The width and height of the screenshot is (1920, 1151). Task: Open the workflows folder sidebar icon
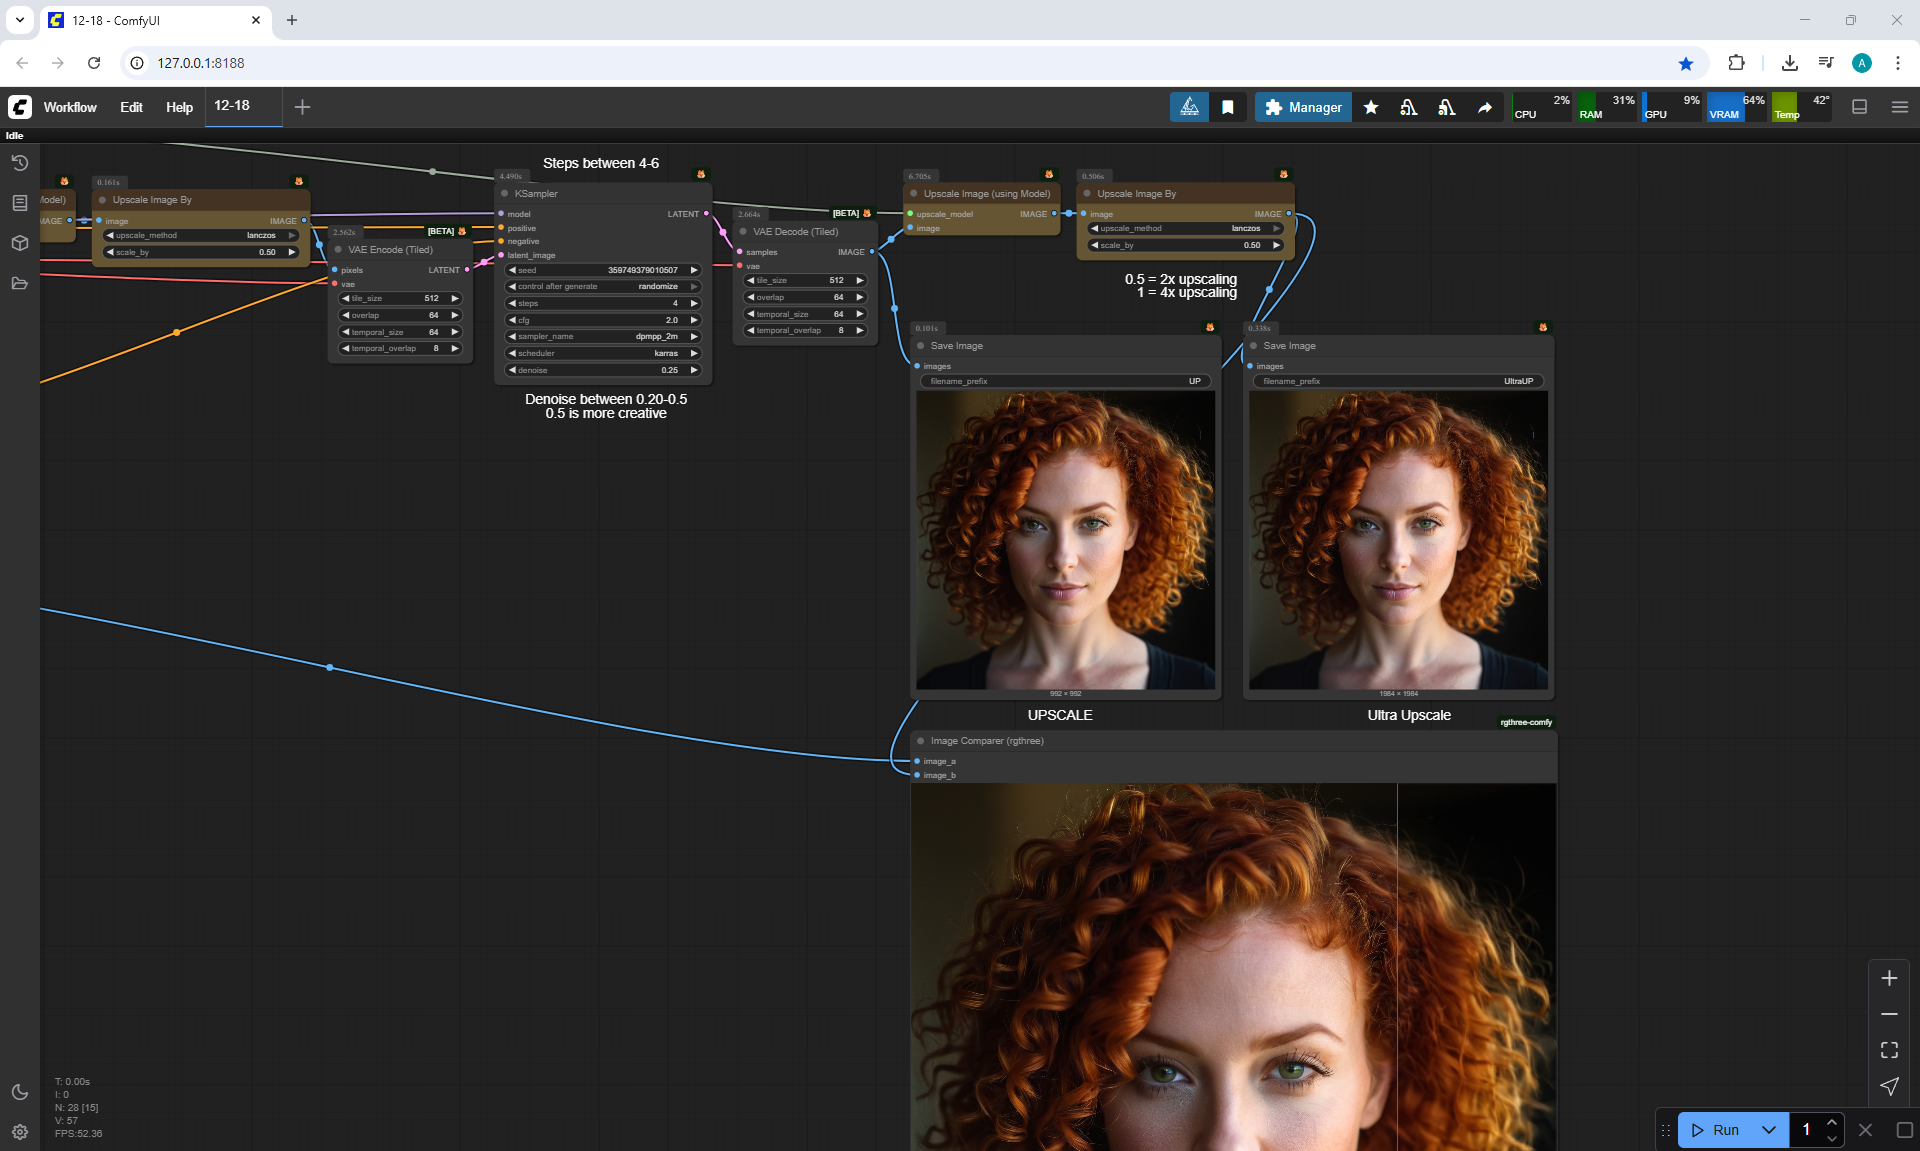tap(19, 283)
